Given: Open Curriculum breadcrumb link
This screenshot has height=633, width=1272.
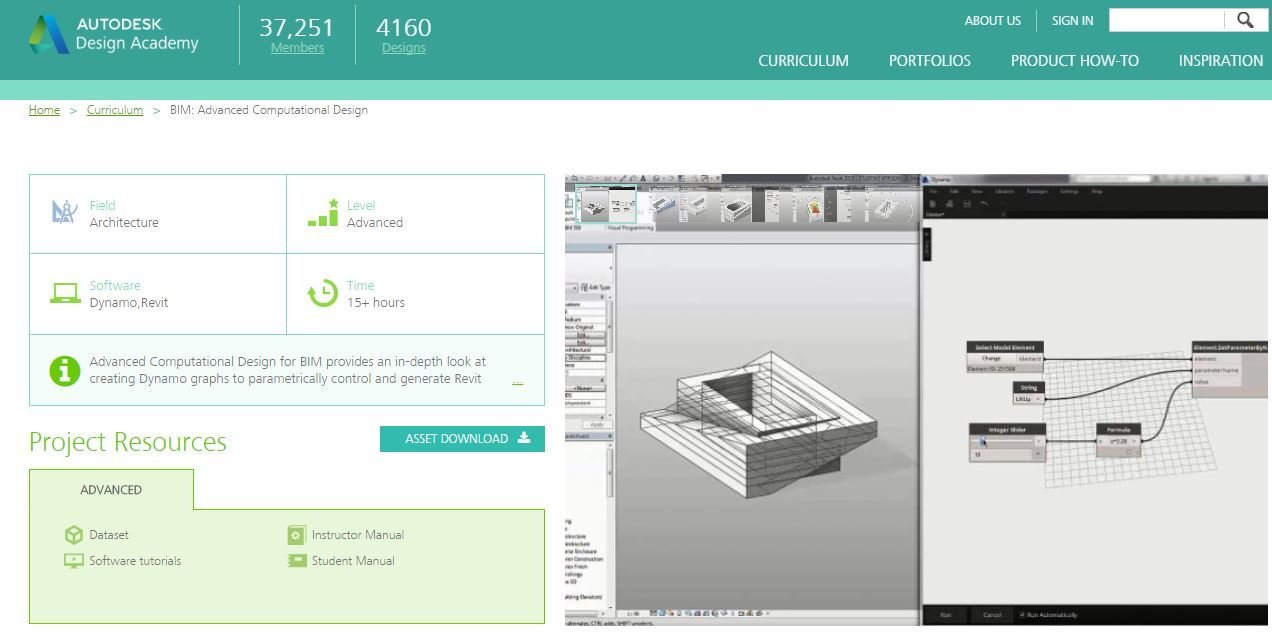Looking at the screenshot, I should tap(115, 110).
